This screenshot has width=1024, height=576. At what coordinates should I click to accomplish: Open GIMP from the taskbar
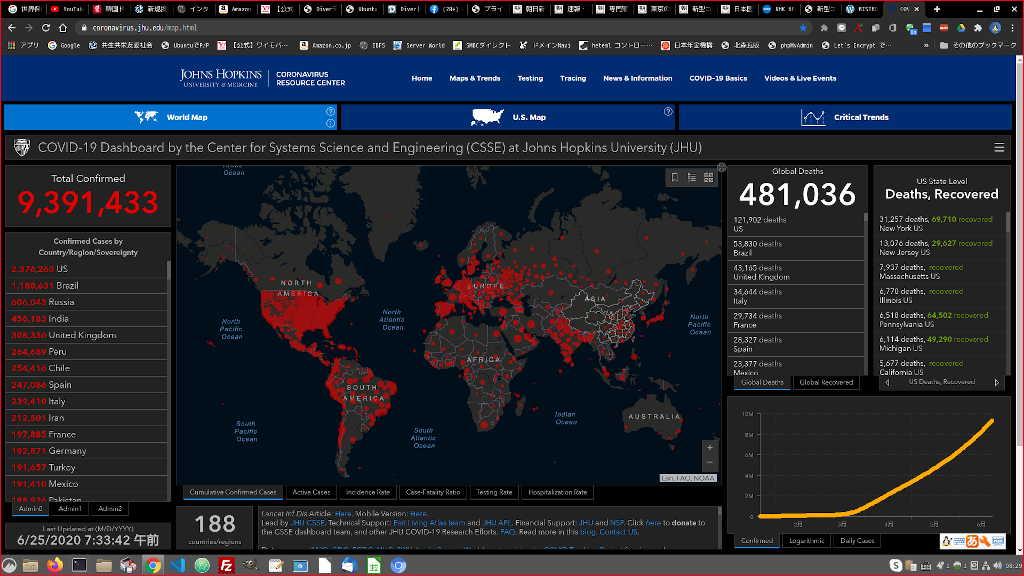tap(251, 565)
